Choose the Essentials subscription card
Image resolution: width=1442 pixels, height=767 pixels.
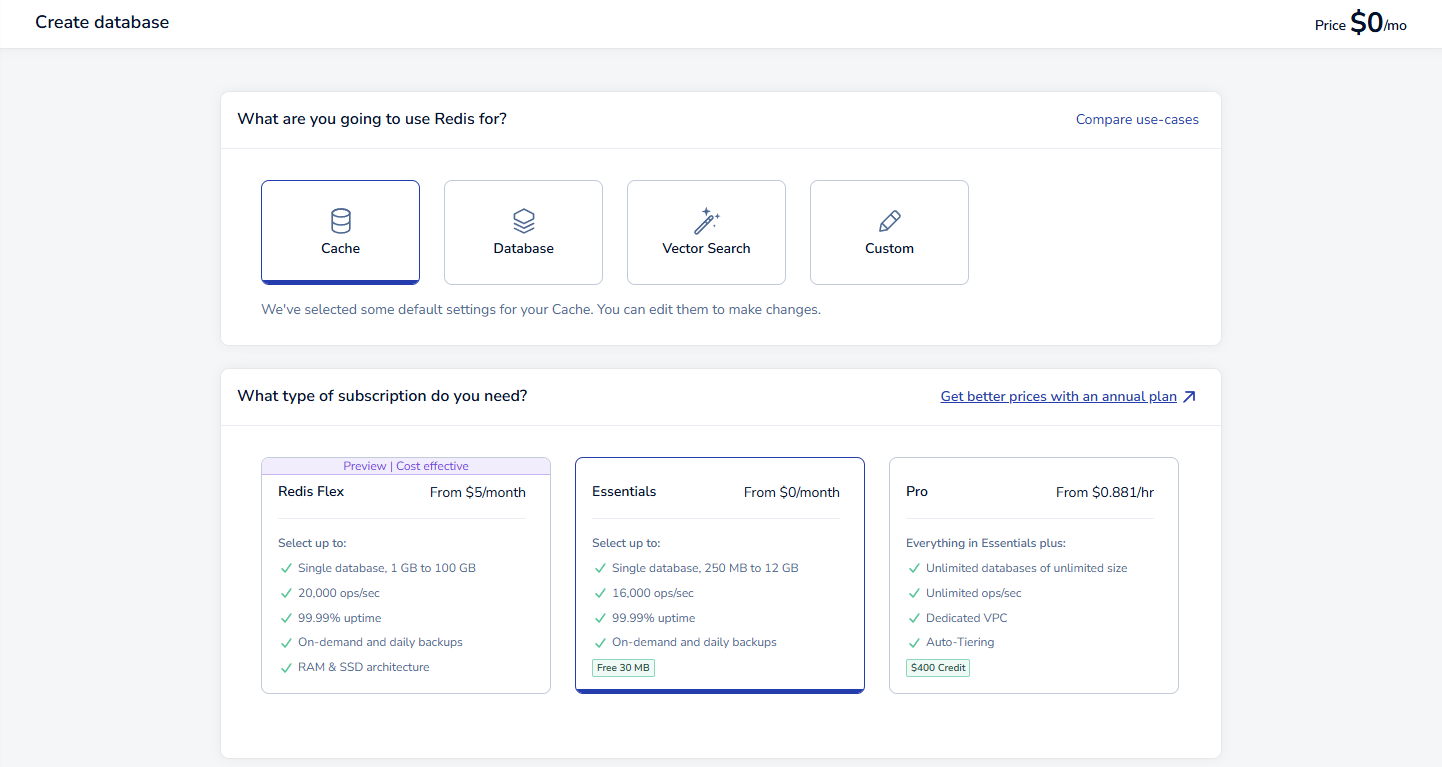(720, 575)
